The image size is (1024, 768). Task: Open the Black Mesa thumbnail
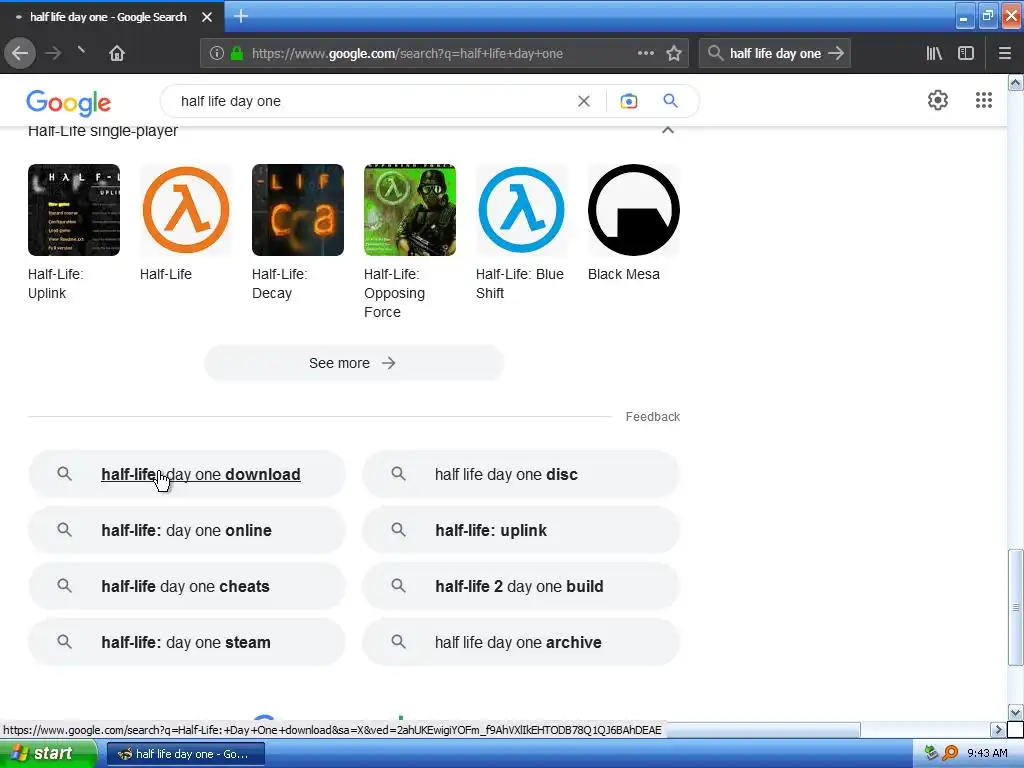click(x=634, y=210)
